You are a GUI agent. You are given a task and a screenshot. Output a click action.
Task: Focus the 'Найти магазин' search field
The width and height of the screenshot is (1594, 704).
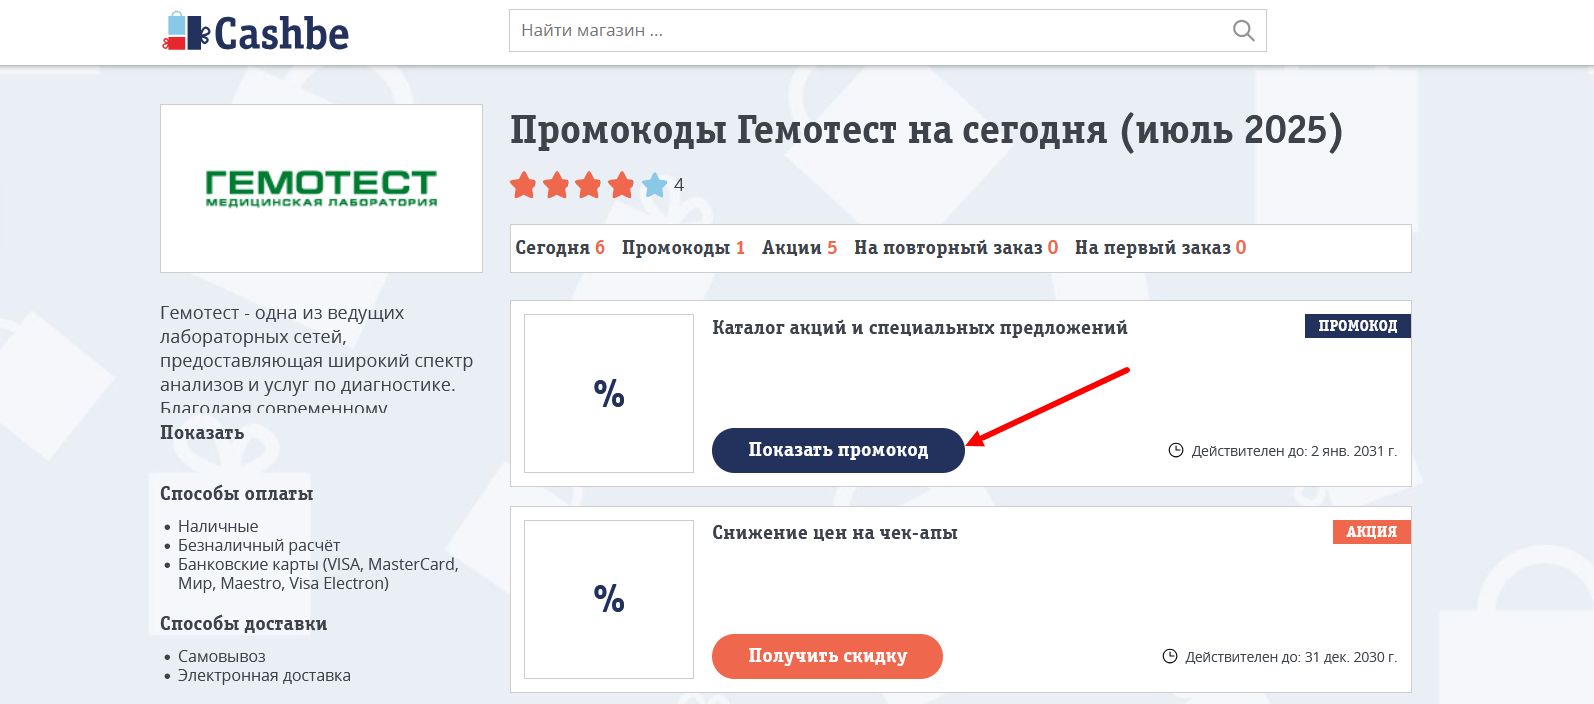887,31
